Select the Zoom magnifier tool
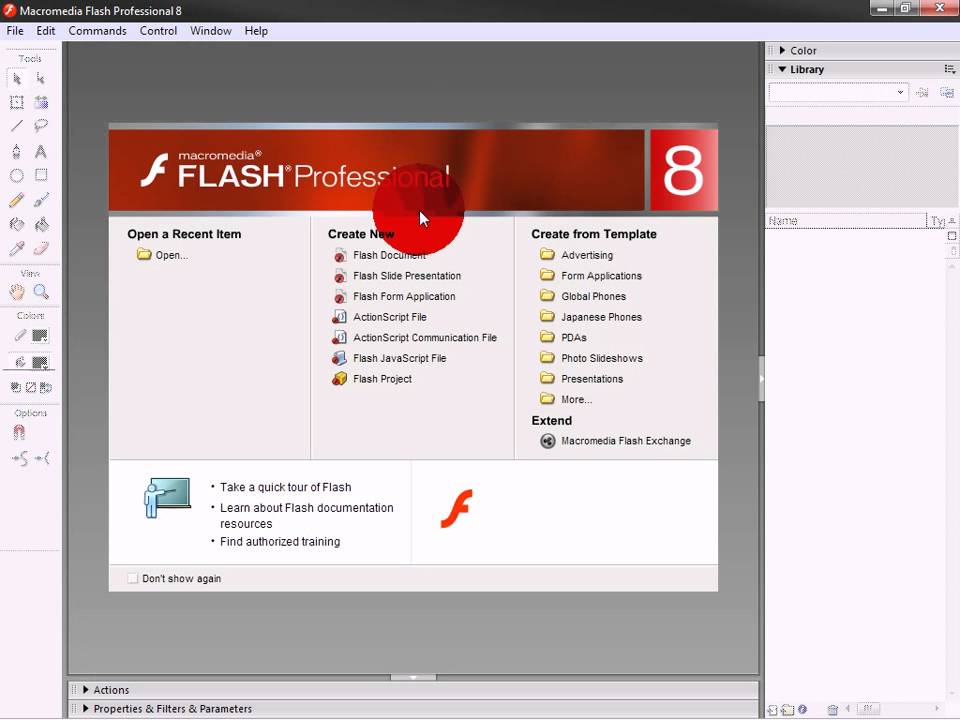The height and width of the screenshot is (720, 960). 40,292
